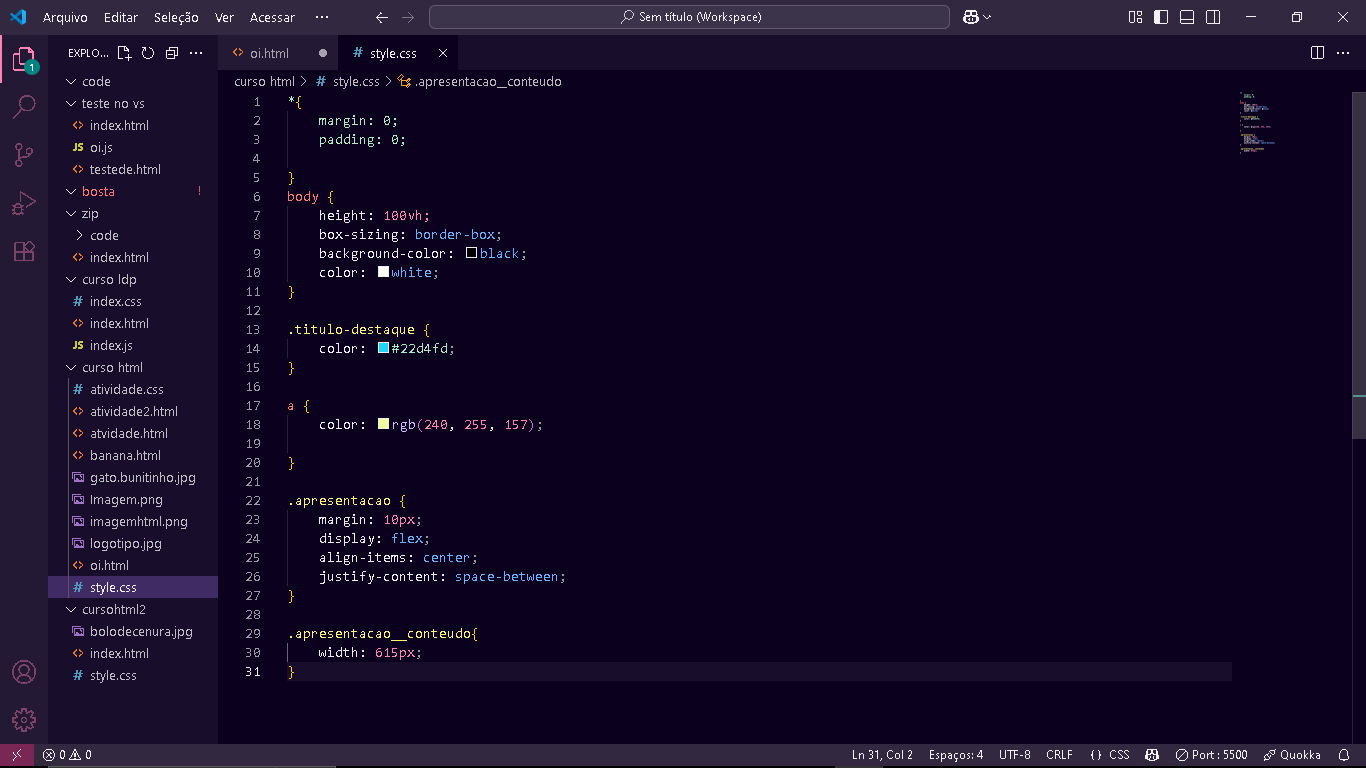
Task: Open the Explorer view in activity bar
Action: 24,59
